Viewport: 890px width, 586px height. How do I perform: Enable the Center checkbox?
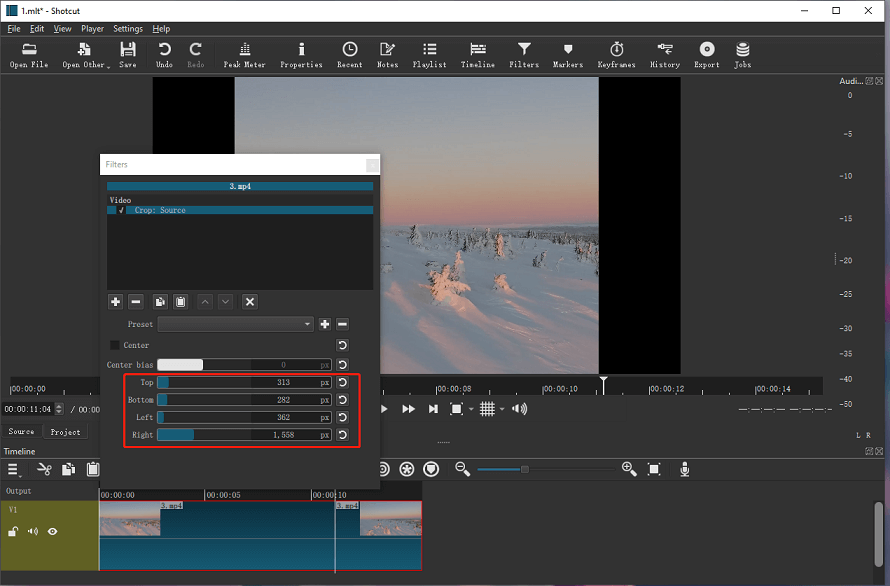click(x=115, y=345)
